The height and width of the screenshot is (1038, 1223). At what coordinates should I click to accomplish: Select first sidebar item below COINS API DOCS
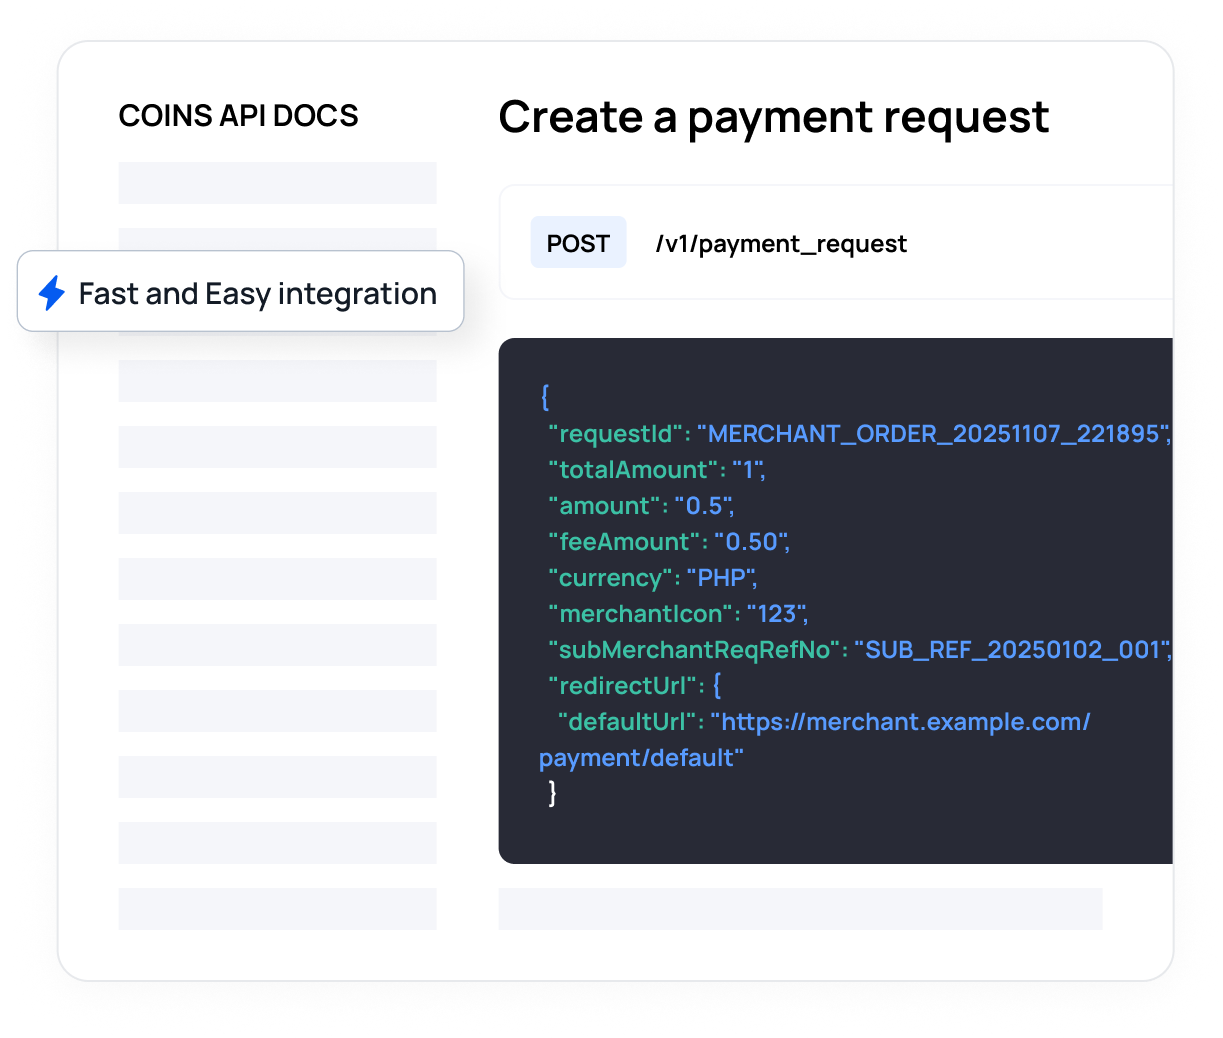(277, 183)
